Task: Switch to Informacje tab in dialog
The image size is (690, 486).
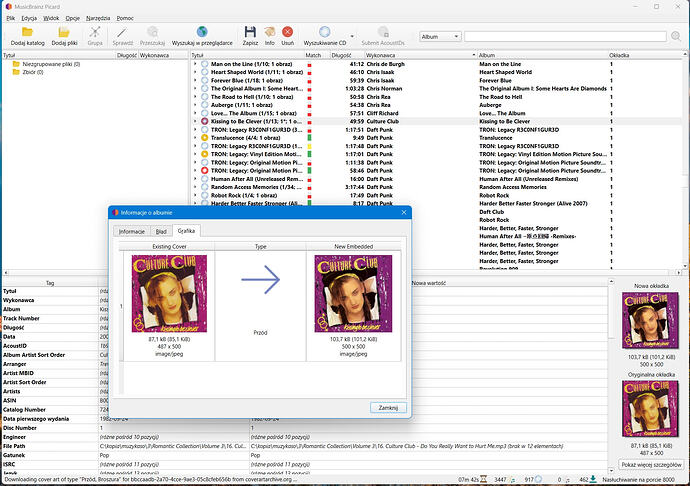Action: tap(132, 232)
